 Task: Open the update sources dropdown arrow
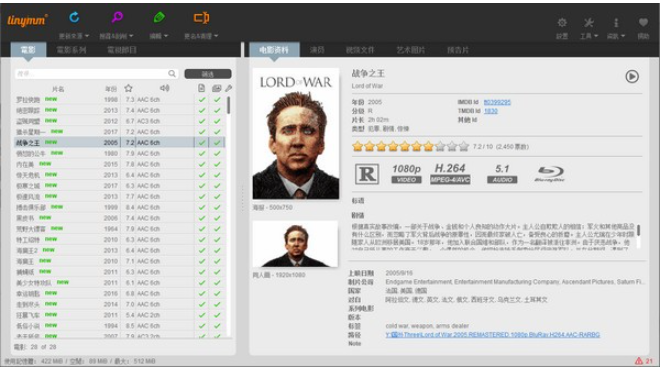tap(87, 36)
